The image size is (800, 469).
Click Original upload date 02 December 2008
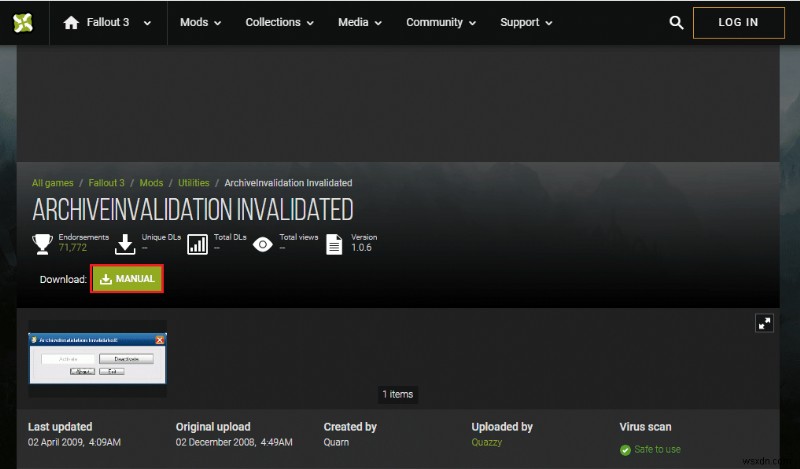234,442
